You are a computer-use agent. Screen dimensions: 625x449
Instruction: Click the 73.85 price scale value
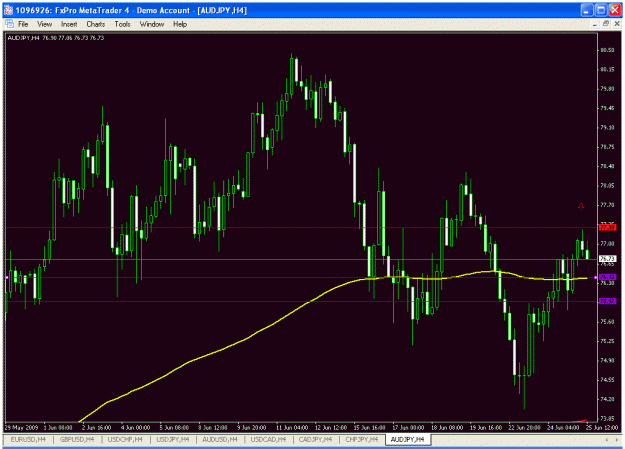pos(607,418)
